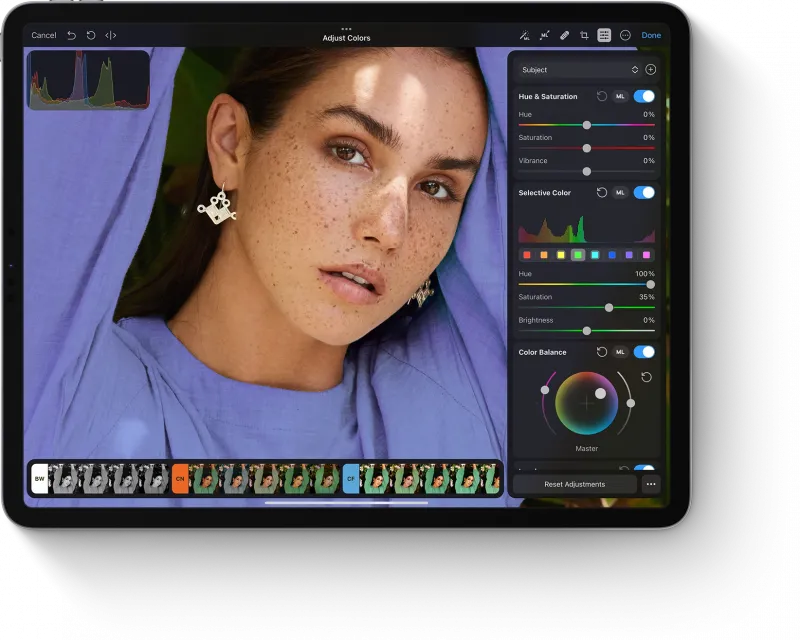The width and height of the screenshot is (800, 640).
Task: Turn off the Selective Color switch
Action: click(x=644, y=192)
